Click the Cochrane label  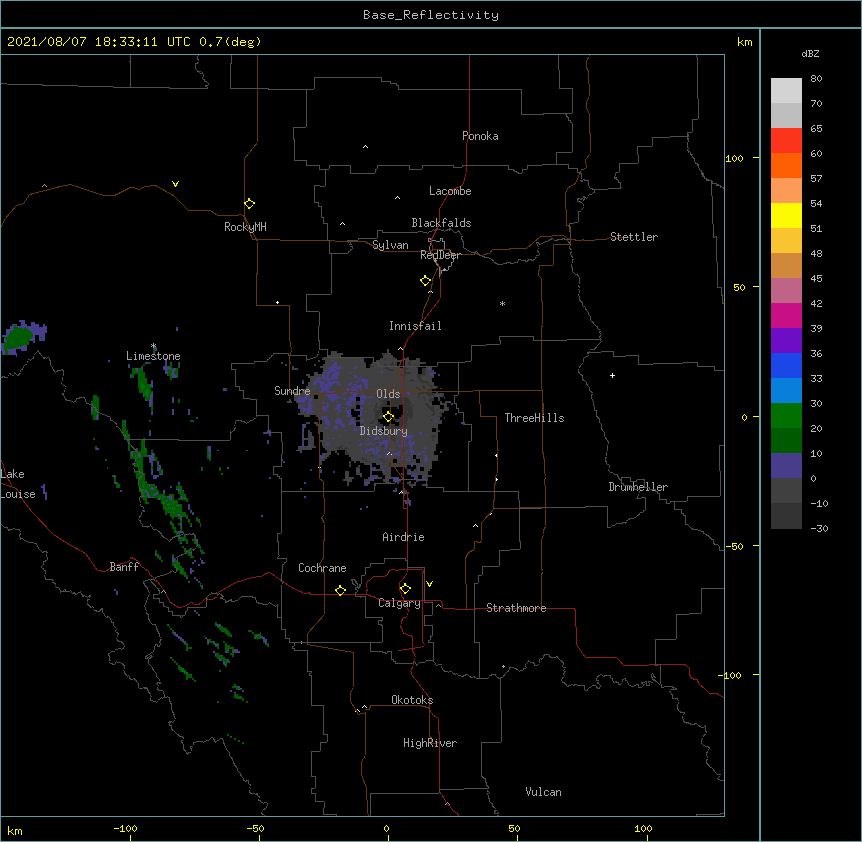322,568
